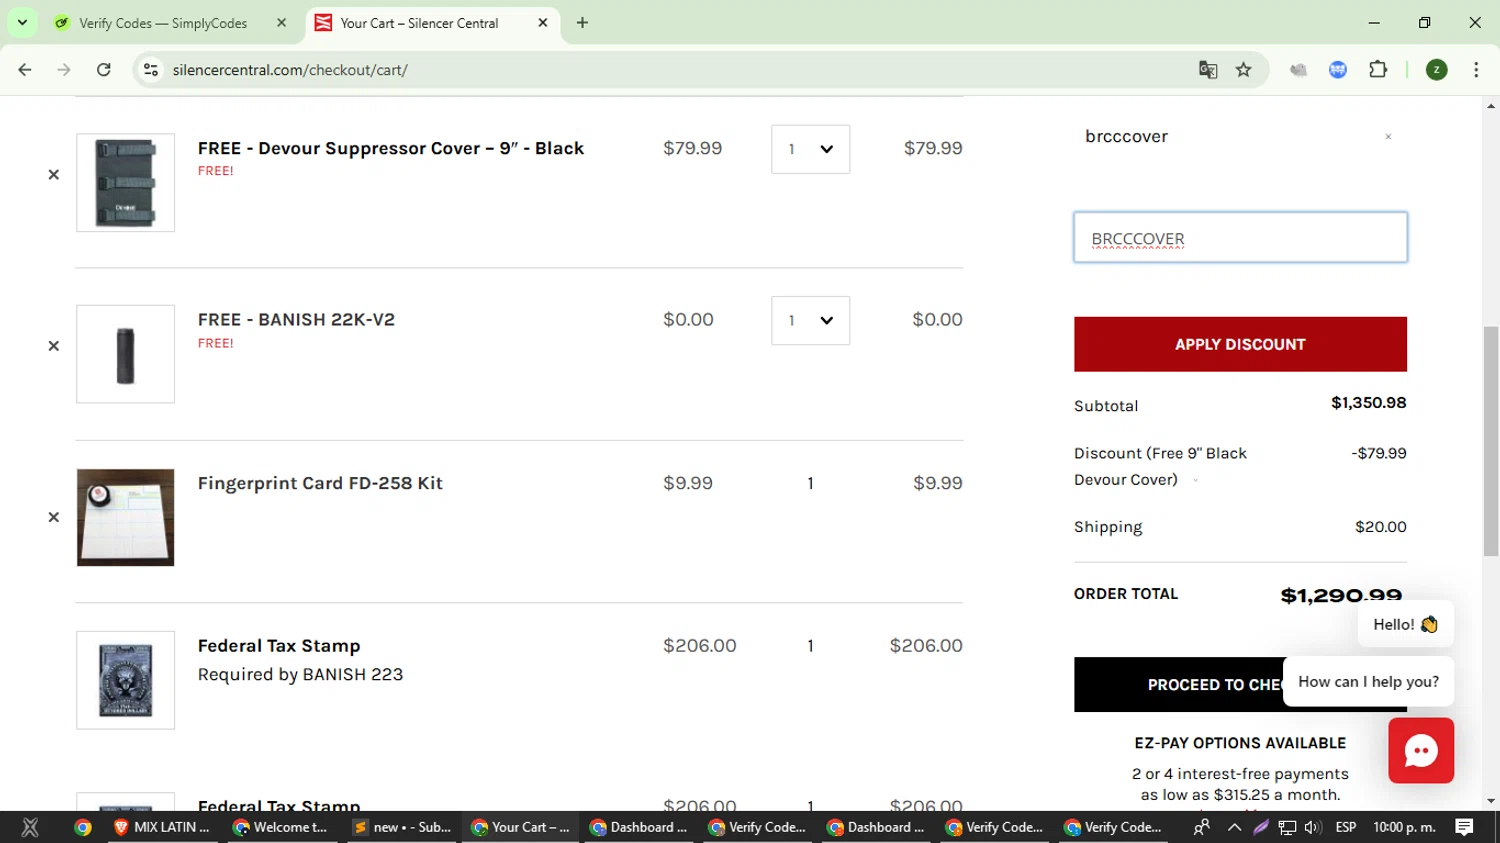Click the Devour Suppressor Cover product title
The width and height of the screenshot is (1500, 843).
click(391, 148)
